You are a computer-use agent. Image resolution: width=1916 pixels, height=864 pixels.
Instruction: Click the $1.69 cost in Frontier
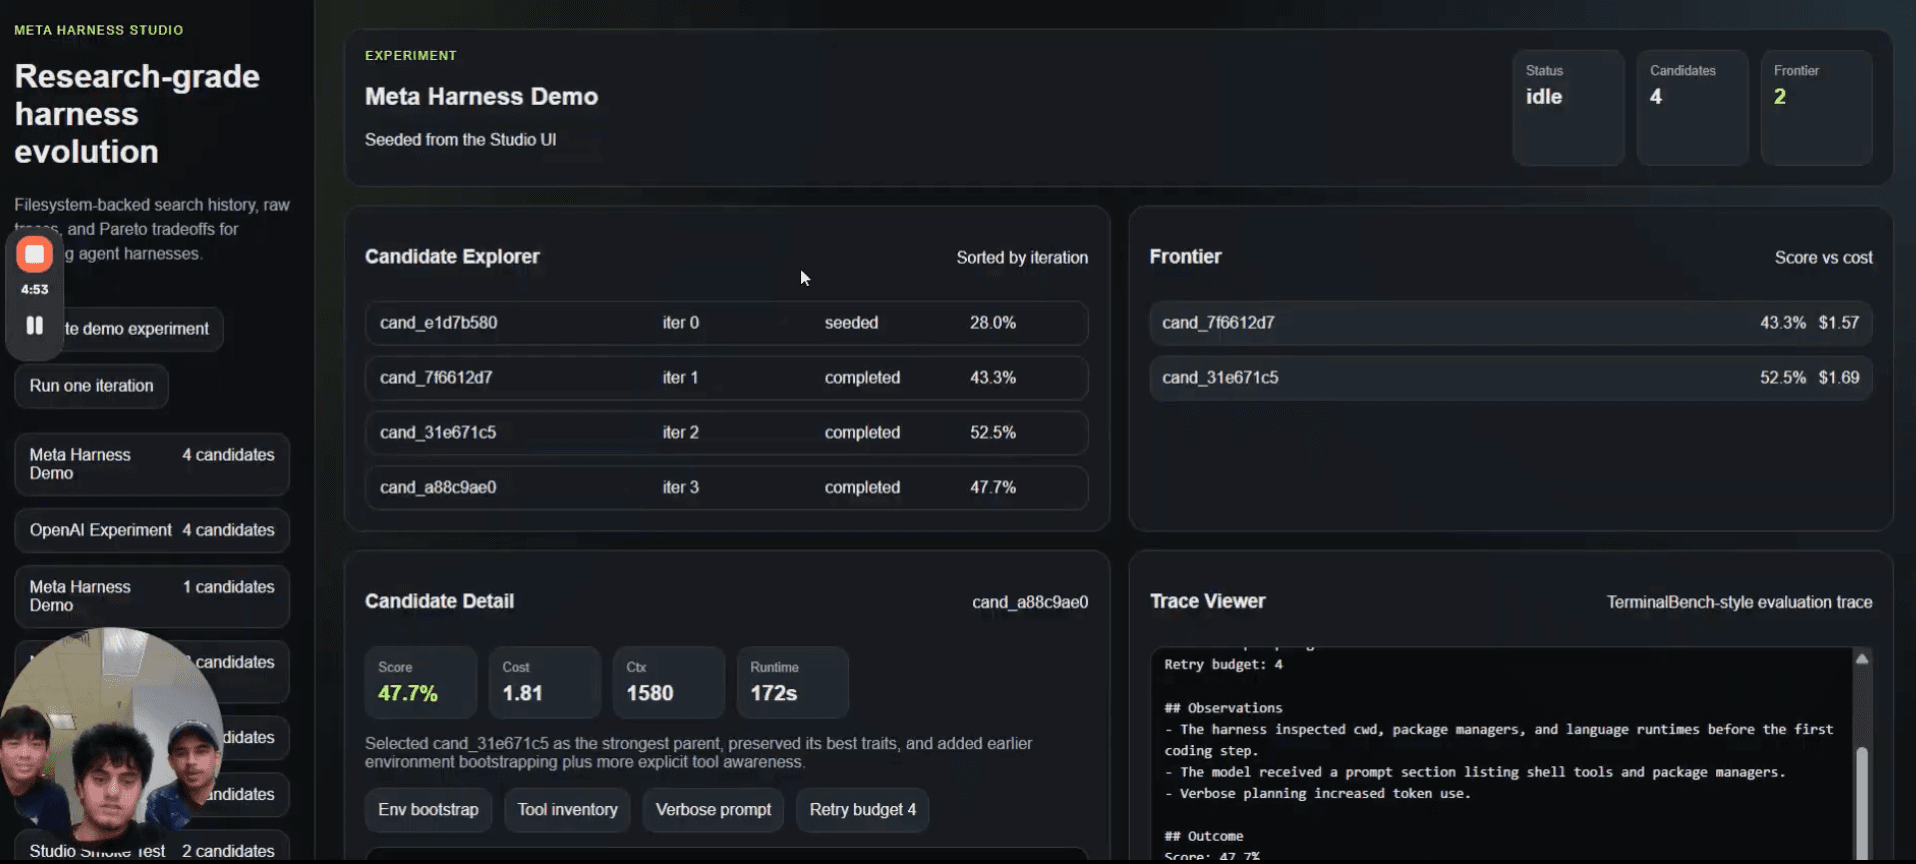tap(1838, 378)
